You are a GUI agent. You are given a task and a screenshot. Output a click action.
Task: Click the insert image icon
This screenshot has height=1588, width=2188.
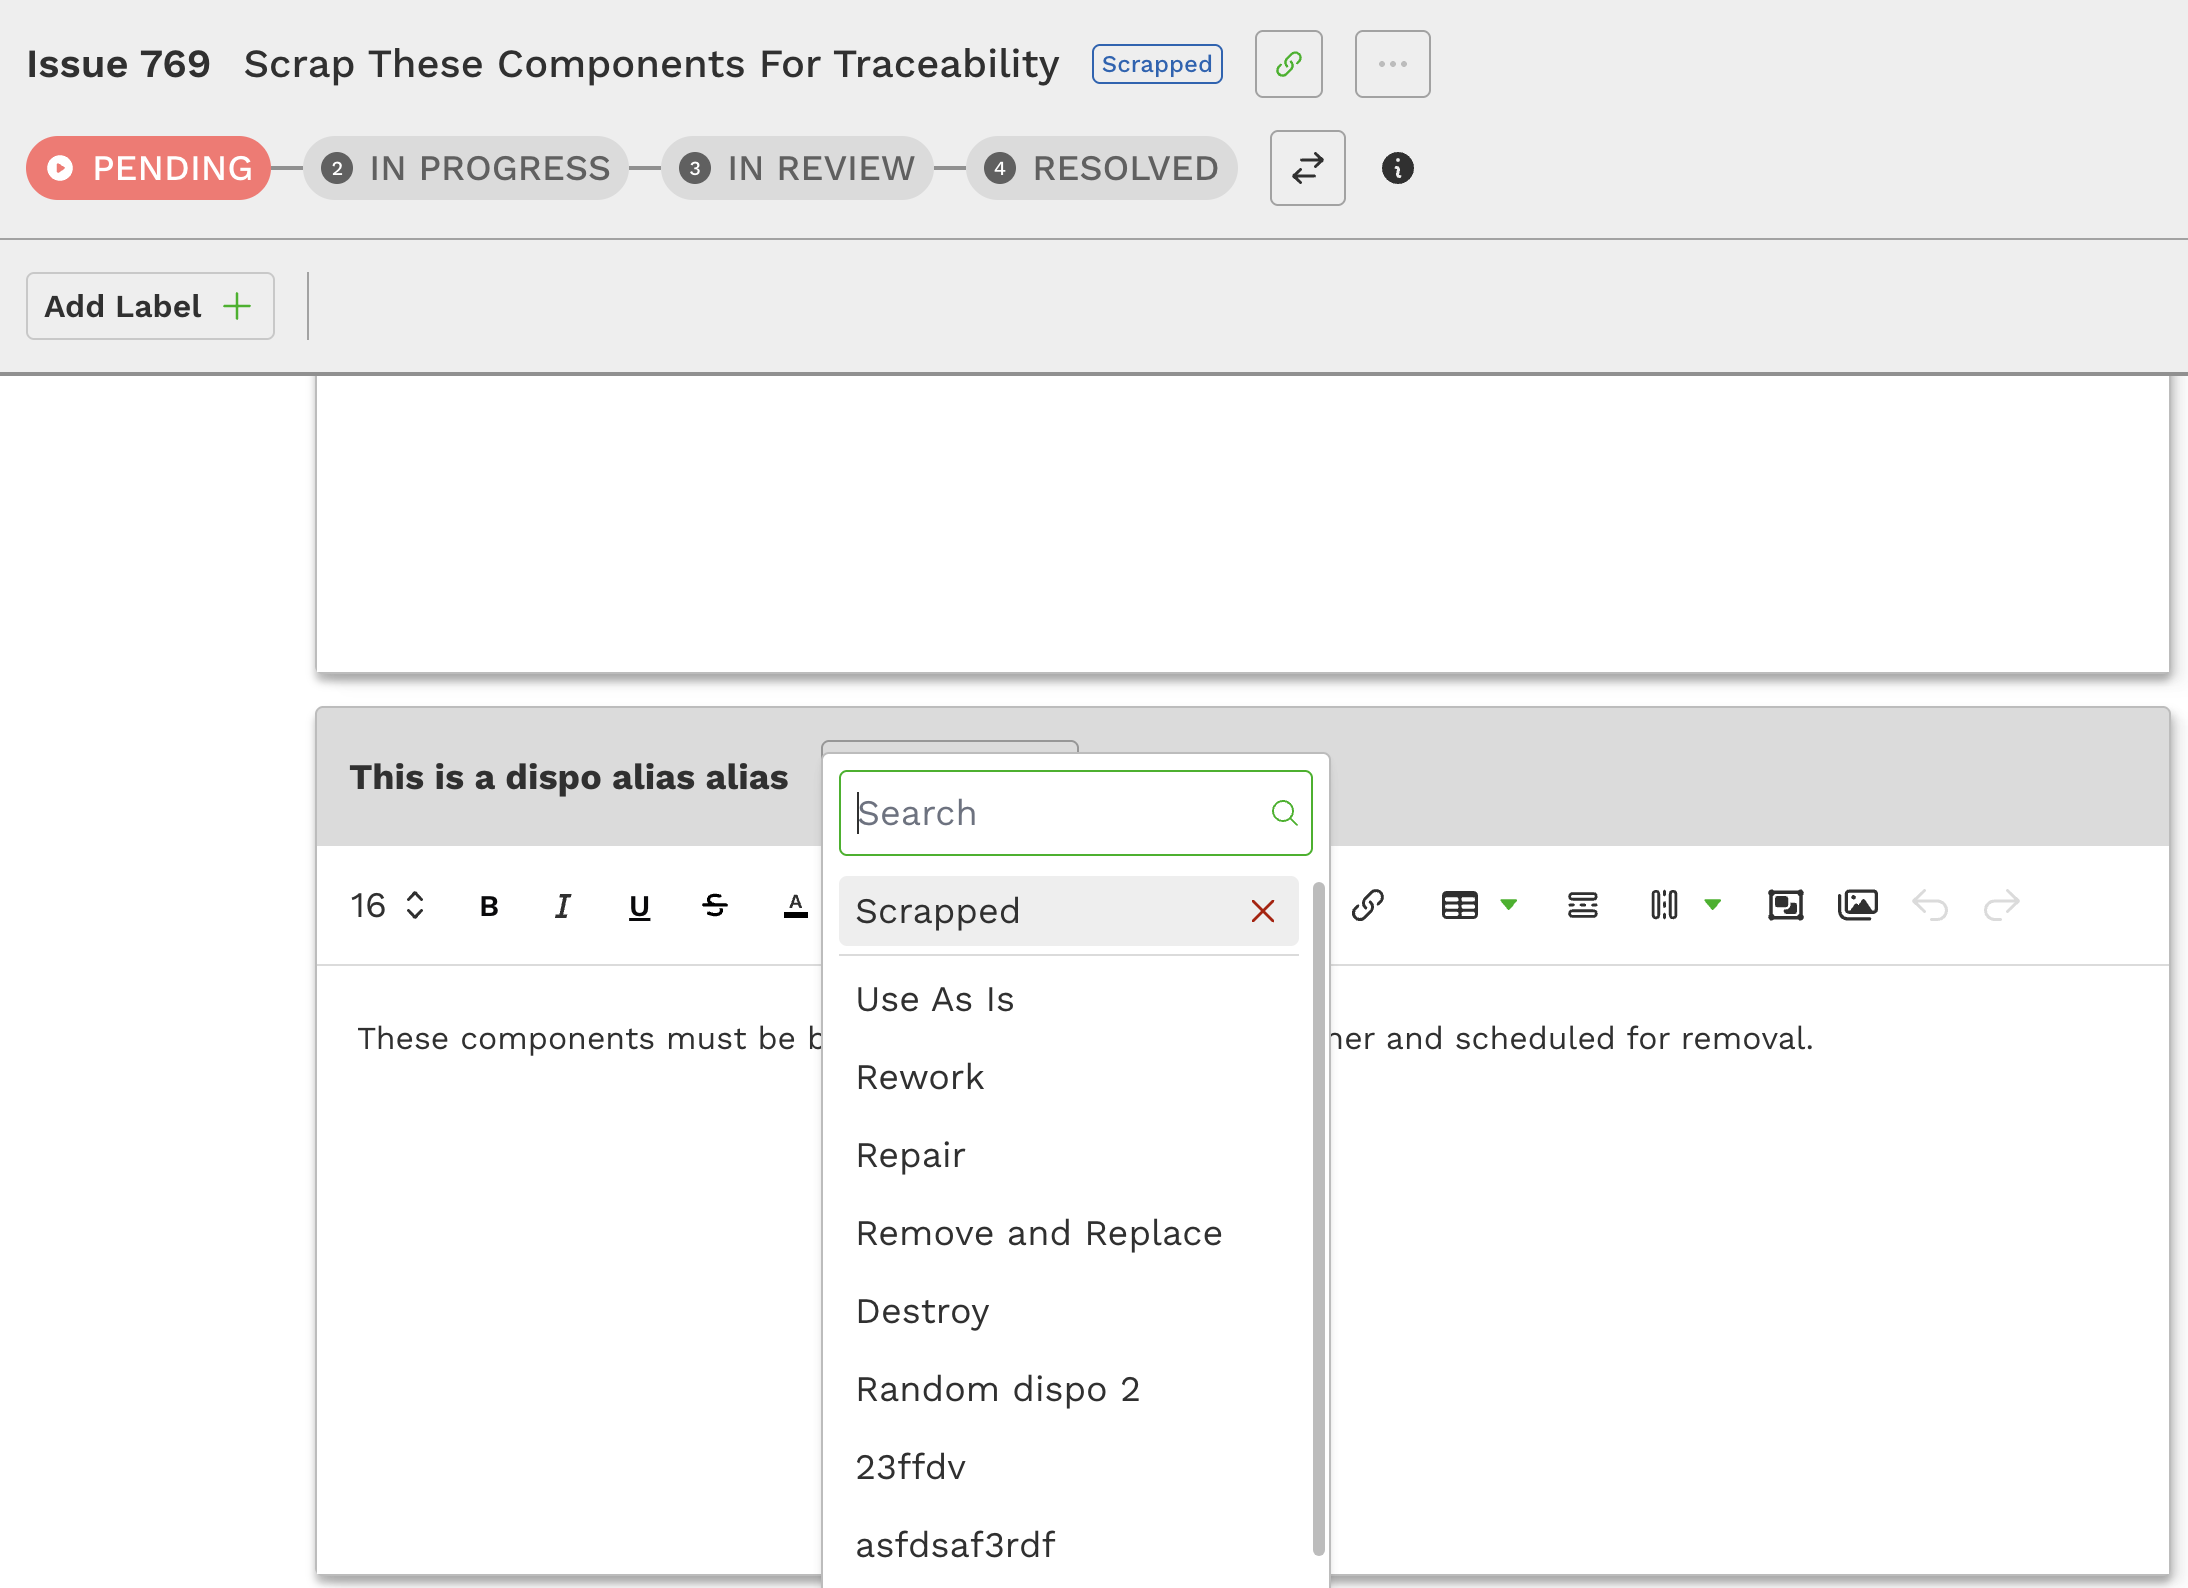(1857, 906)
